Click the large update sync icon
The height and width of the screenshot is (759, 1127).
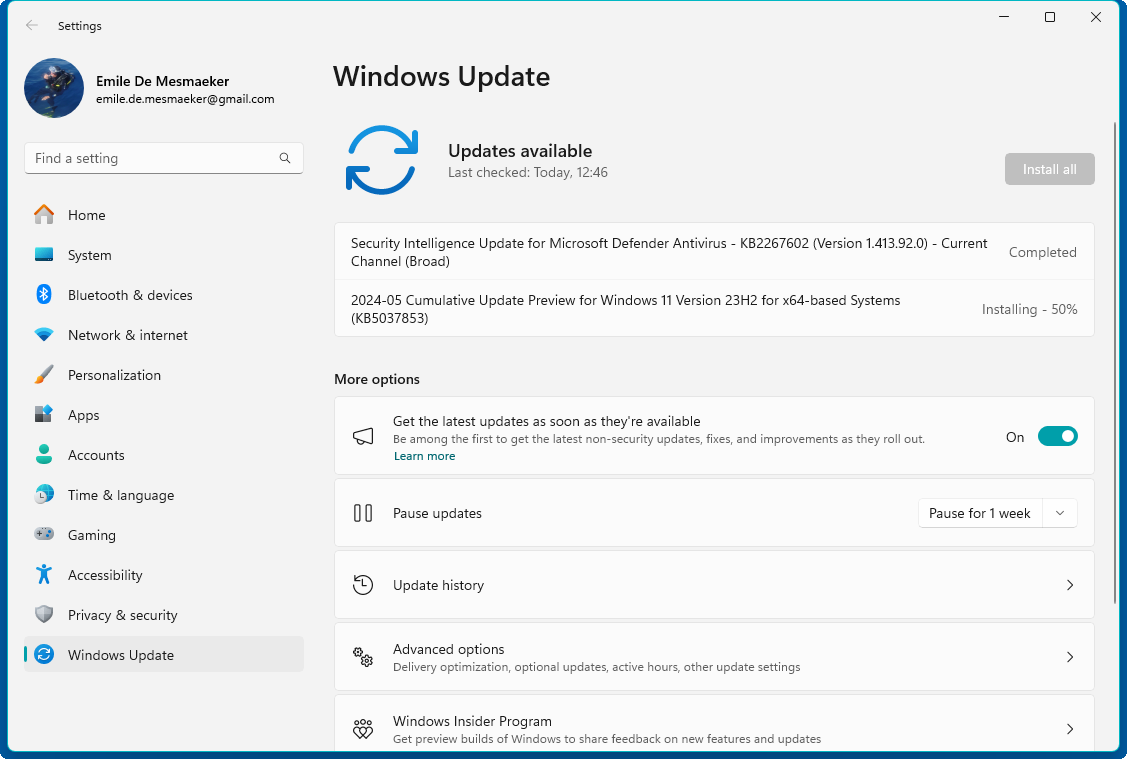pos(382,160)
